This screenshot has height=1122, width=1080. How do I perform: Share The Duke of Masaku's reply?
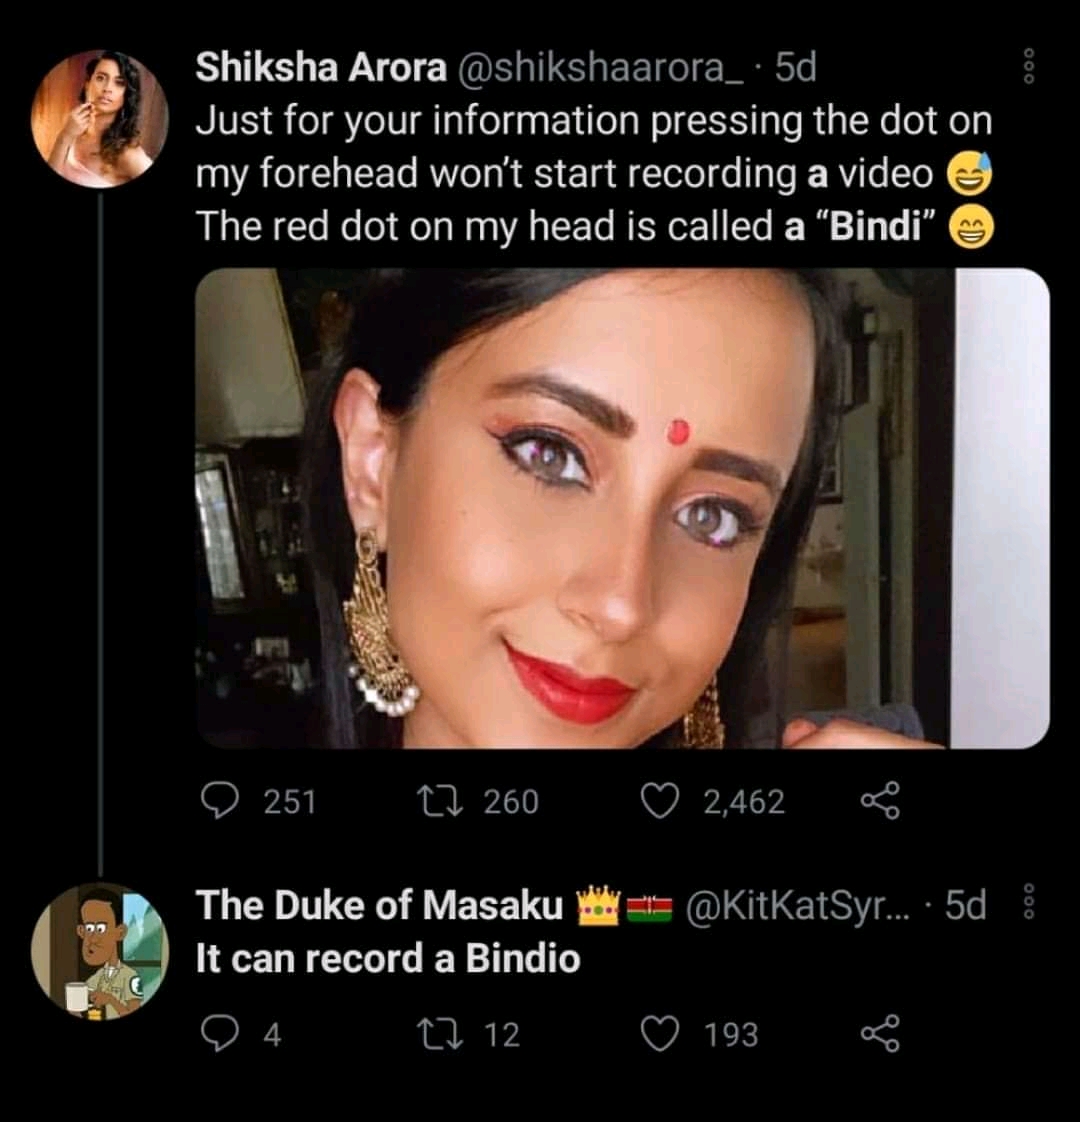click(880, 1034)
